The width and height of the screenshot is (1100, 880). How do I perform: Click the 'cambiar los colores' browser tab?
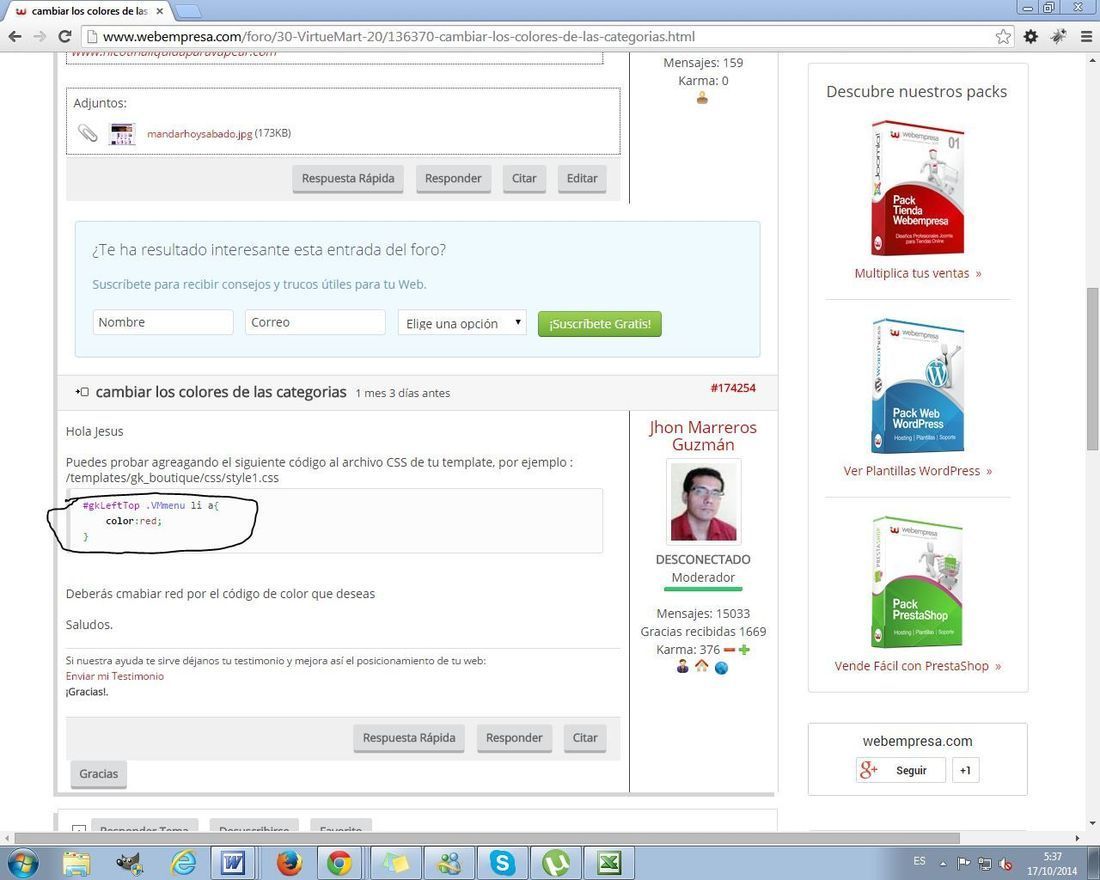[x=89, y=11]
